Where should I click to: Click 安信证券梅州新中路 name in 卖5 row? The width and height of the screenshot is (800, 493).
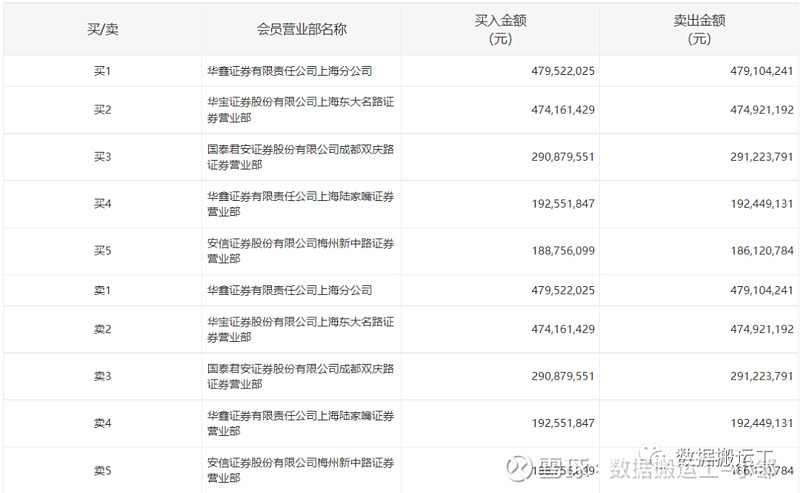pos(301,470)
